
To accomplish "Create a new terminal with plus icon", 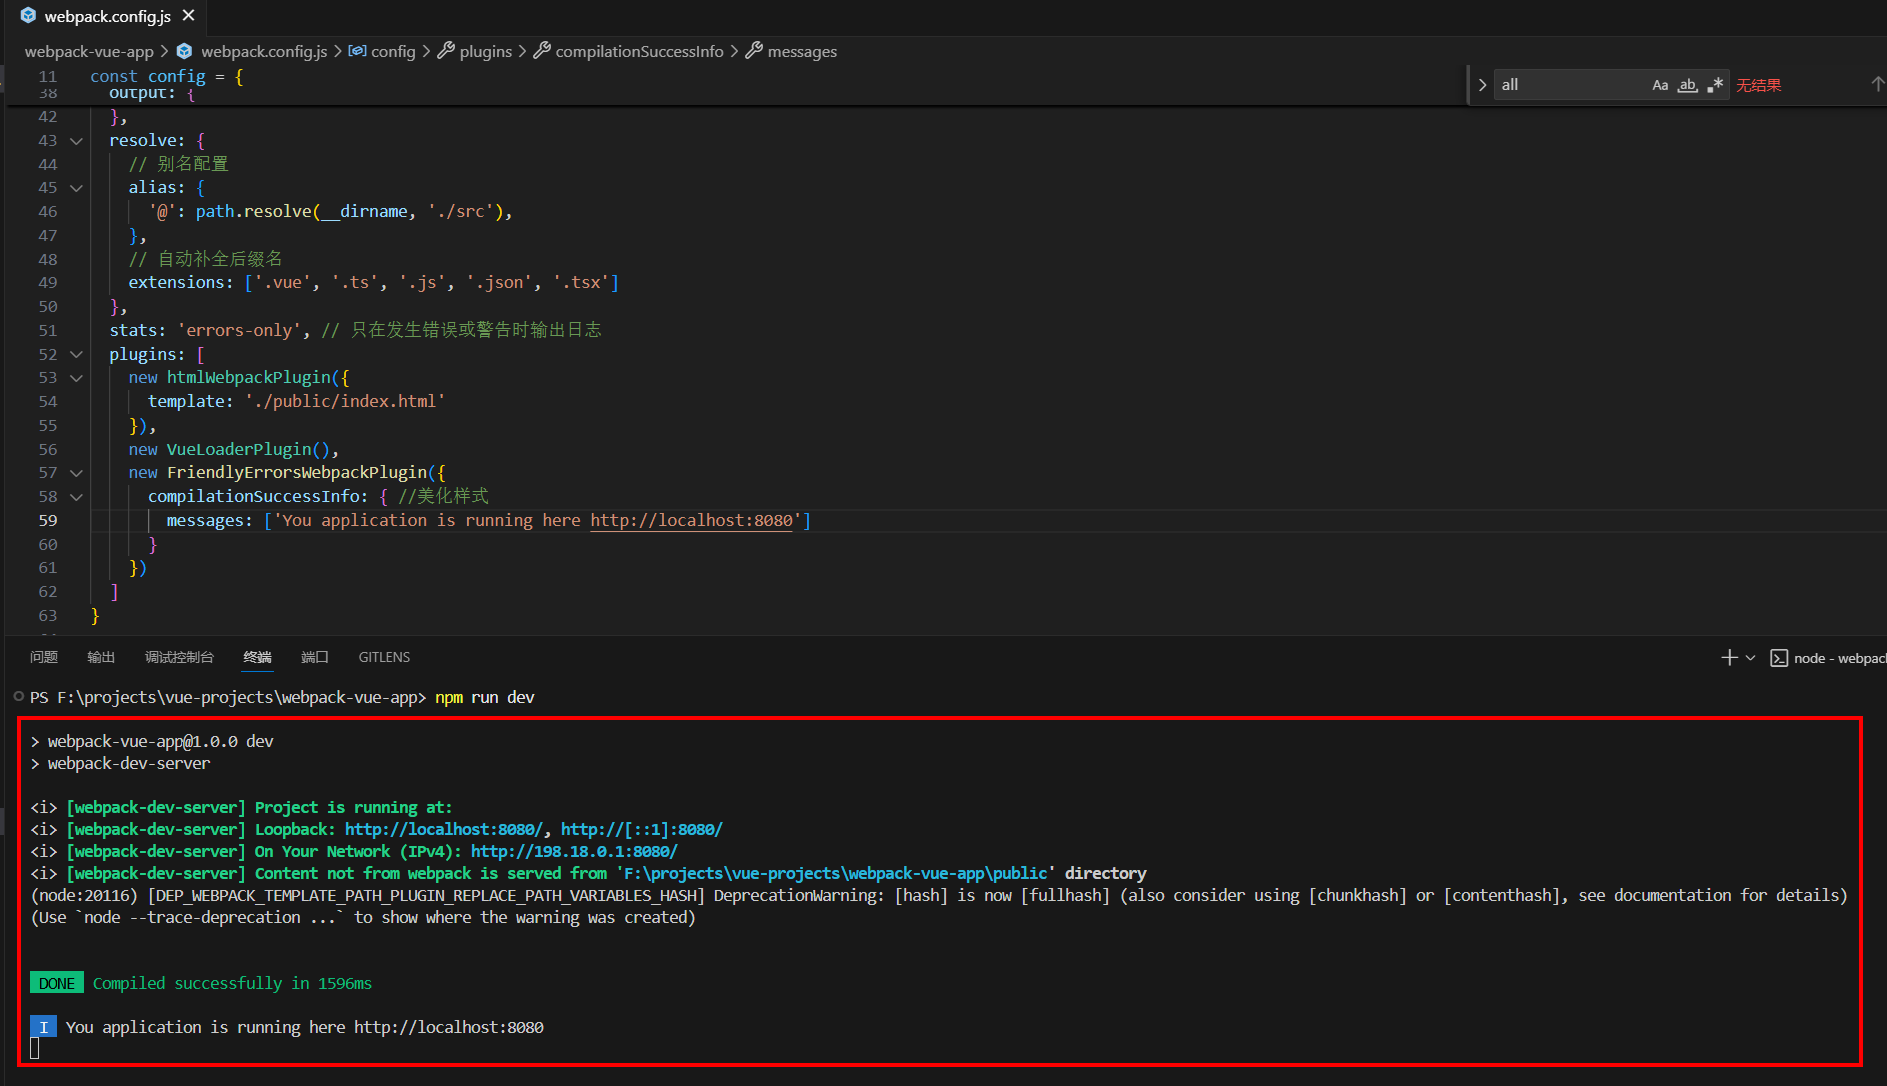I will click(1729, 657).
